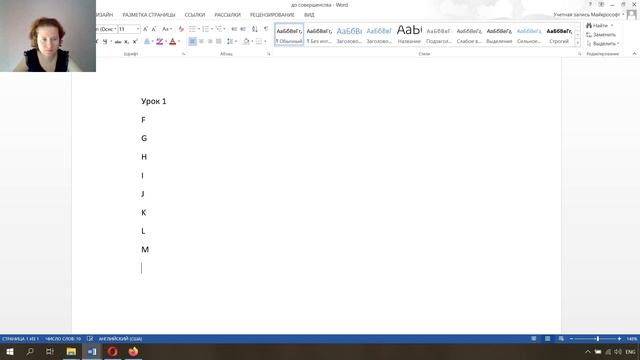Open spelling check status icon

point(90,339)
